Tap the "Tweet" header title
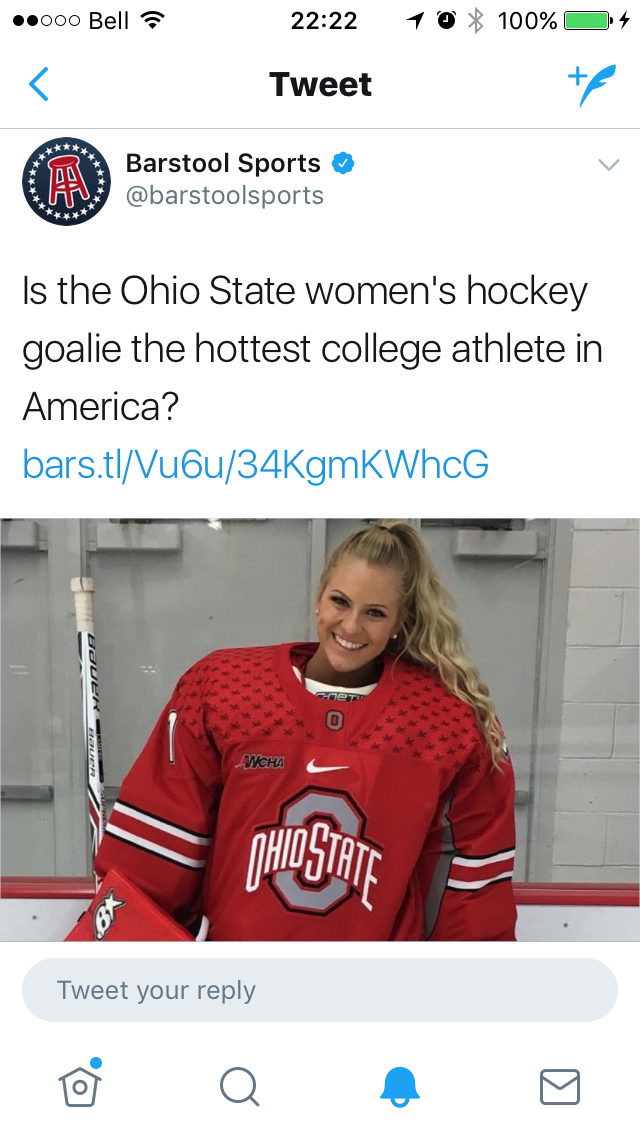The height and width of the screenshot is (1136, 640). 320,85
